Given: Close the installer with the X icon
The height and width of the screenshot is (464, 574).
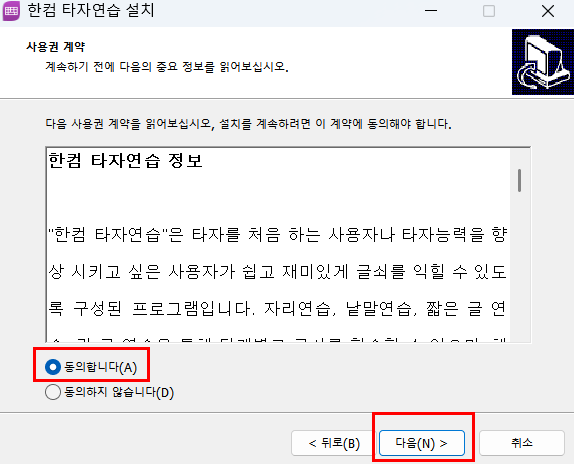Looking at the screenshot, I should coord(548,11).
